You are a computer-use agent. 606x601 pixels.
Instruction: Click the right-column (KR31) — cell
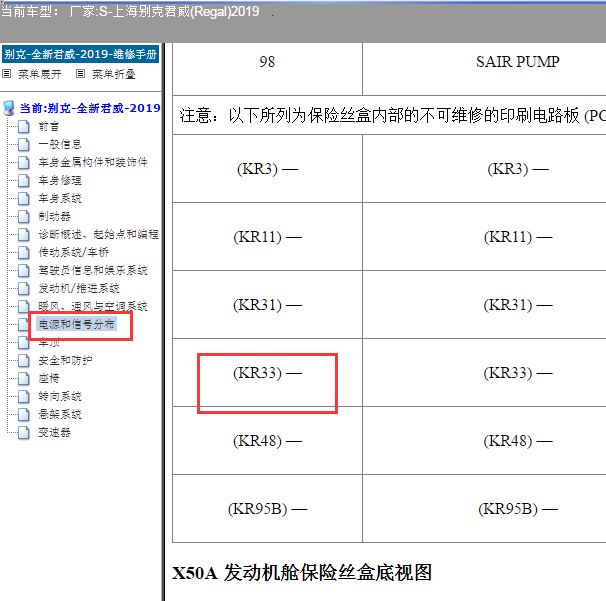(x=484, y=305)
